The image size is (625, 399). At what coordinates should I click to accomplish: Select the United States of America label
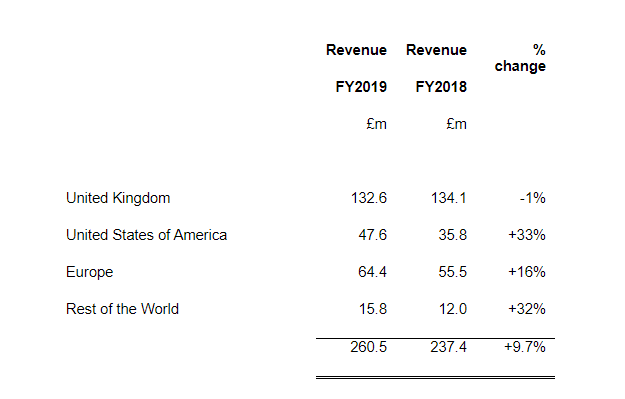click(x=146, y=235)
